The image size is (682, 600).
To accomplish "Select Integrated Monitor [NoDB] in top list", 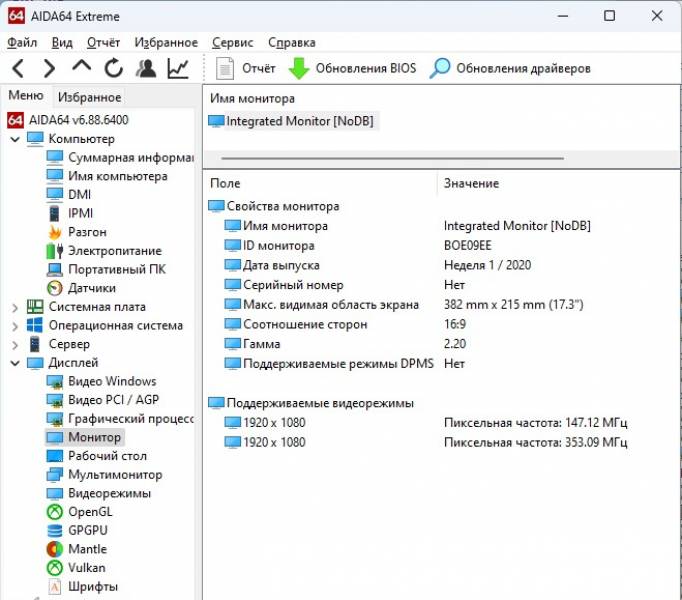I will 293,121.
